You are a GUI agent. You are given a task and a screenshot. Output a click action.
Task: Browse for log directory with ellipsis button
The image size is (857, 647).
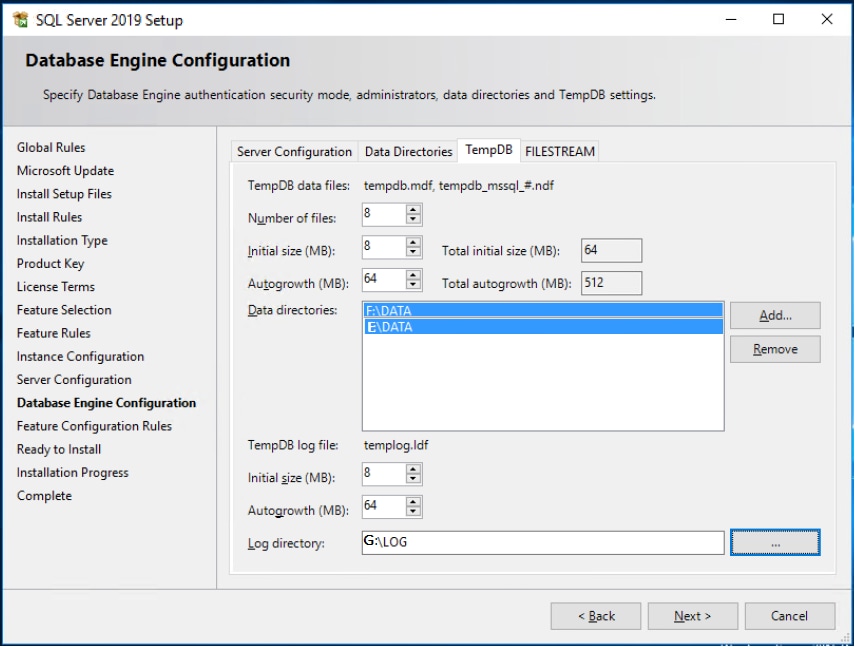pos(775,543)
